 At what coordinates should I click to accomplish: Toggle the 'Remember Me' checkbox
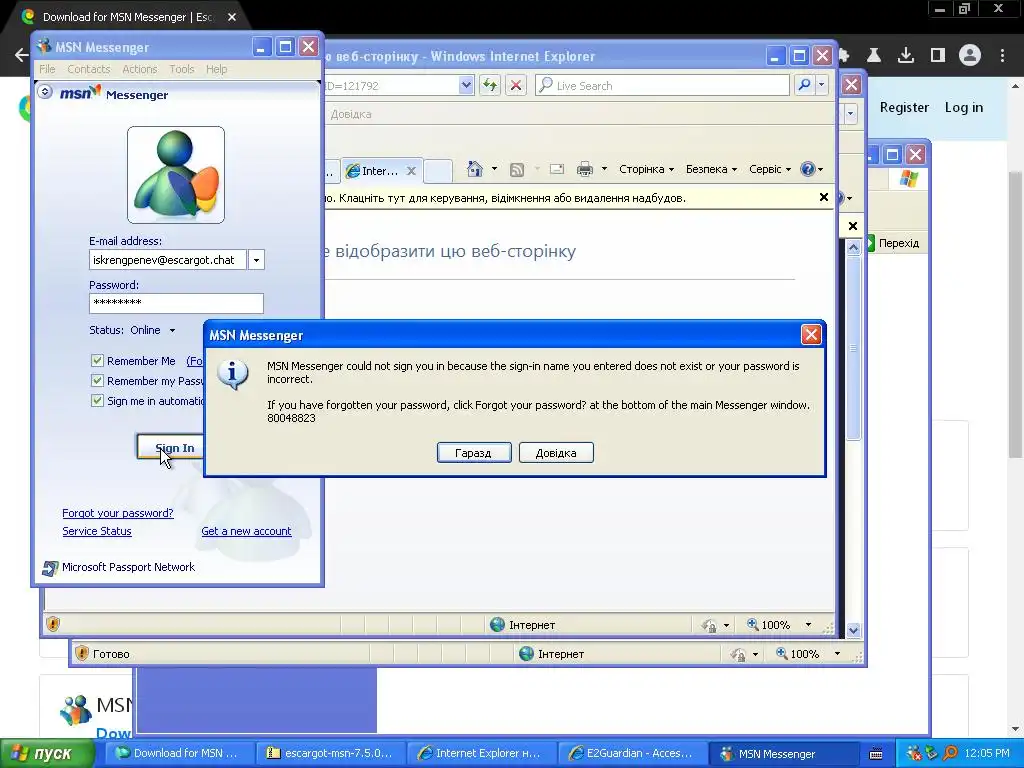(97, 360)
